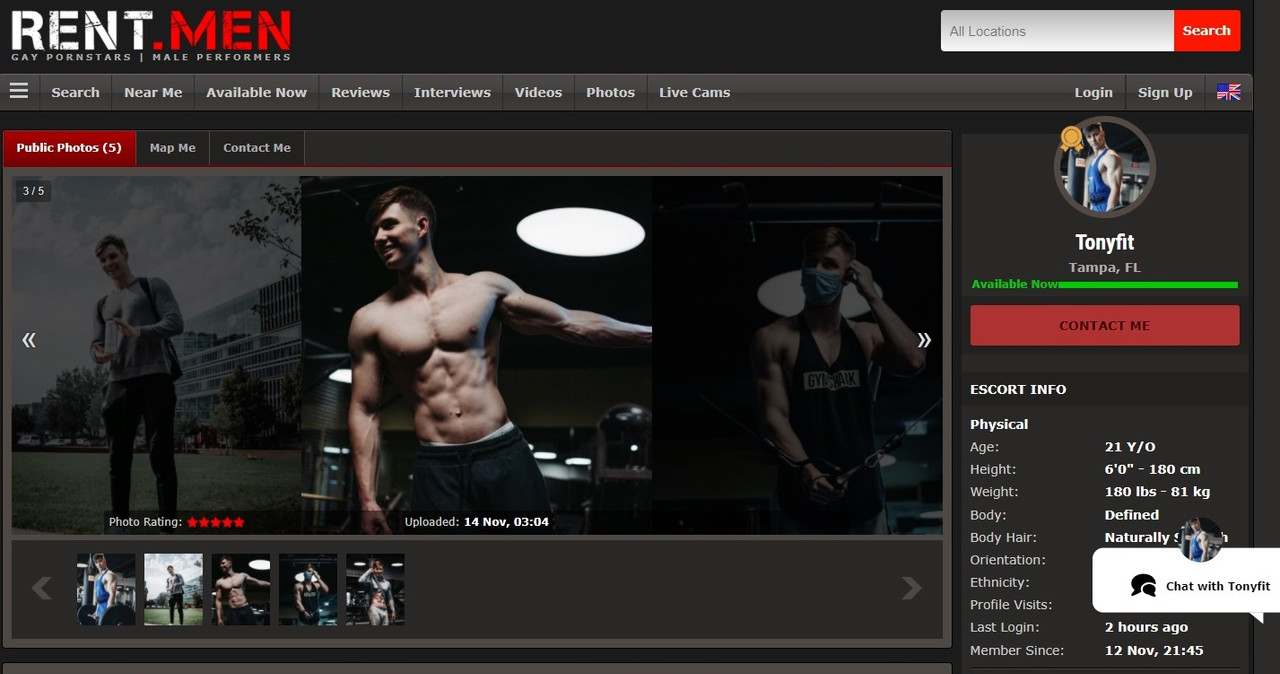Click the 2 hours ago last login value
1280x674 pixels.
pyautogui.click(x=1146, y=627)
